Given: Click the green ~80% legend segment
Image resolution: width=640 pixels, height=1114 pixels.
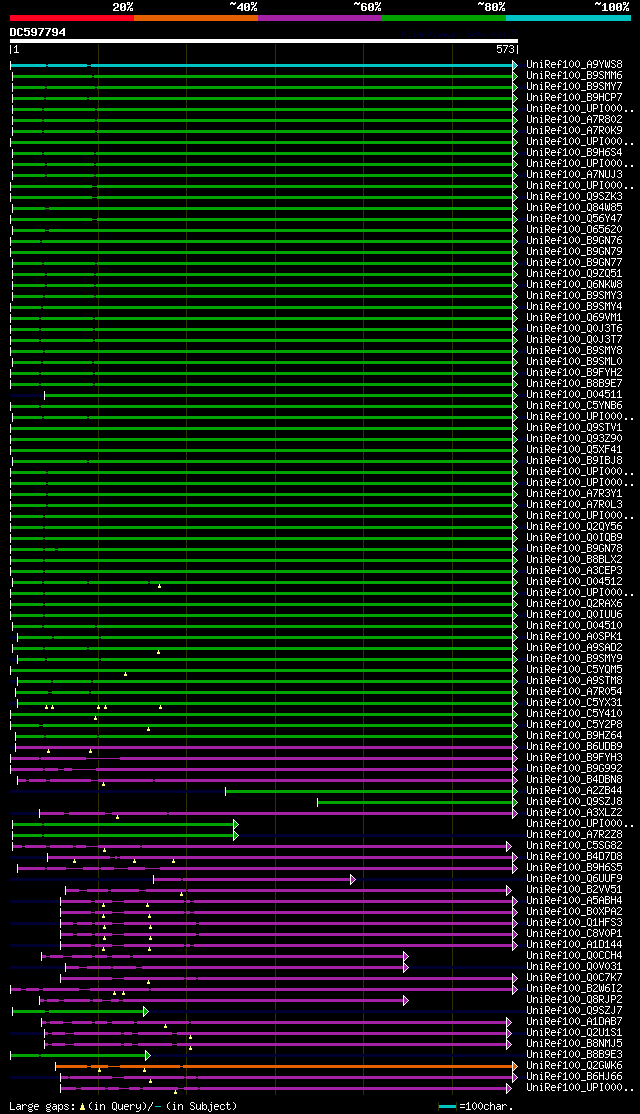Looking at the screenshot, I should [x=443, y=18].
